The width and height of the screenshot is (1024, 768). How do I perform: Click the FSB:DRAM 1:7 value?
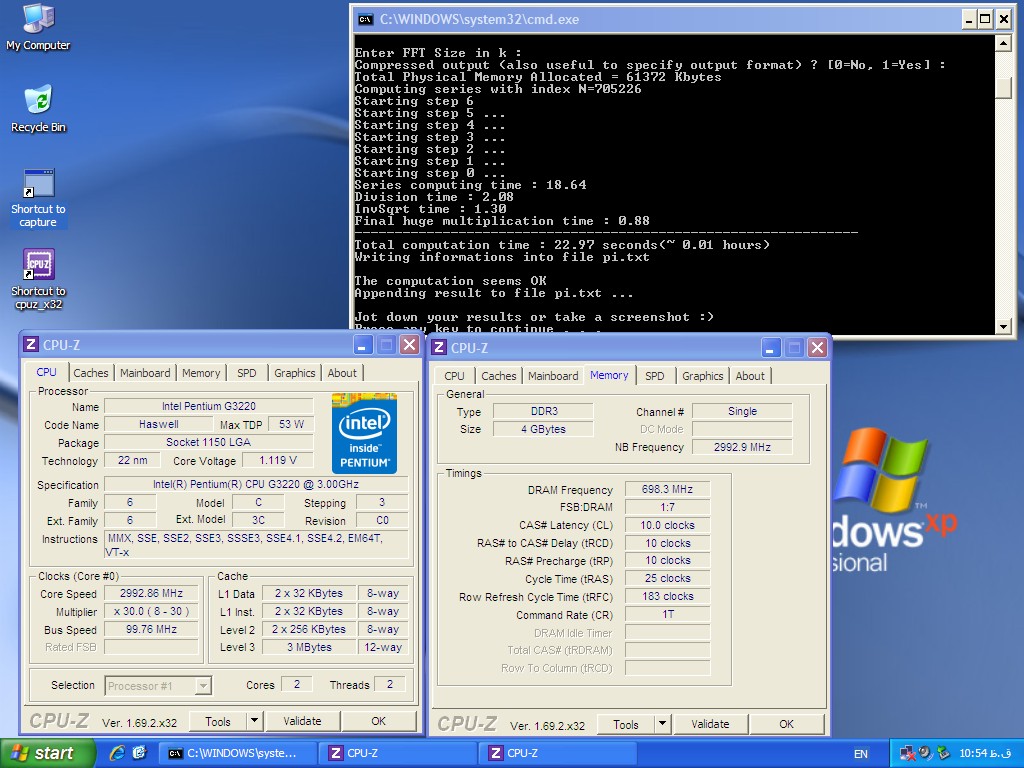(x=667, y=507)
